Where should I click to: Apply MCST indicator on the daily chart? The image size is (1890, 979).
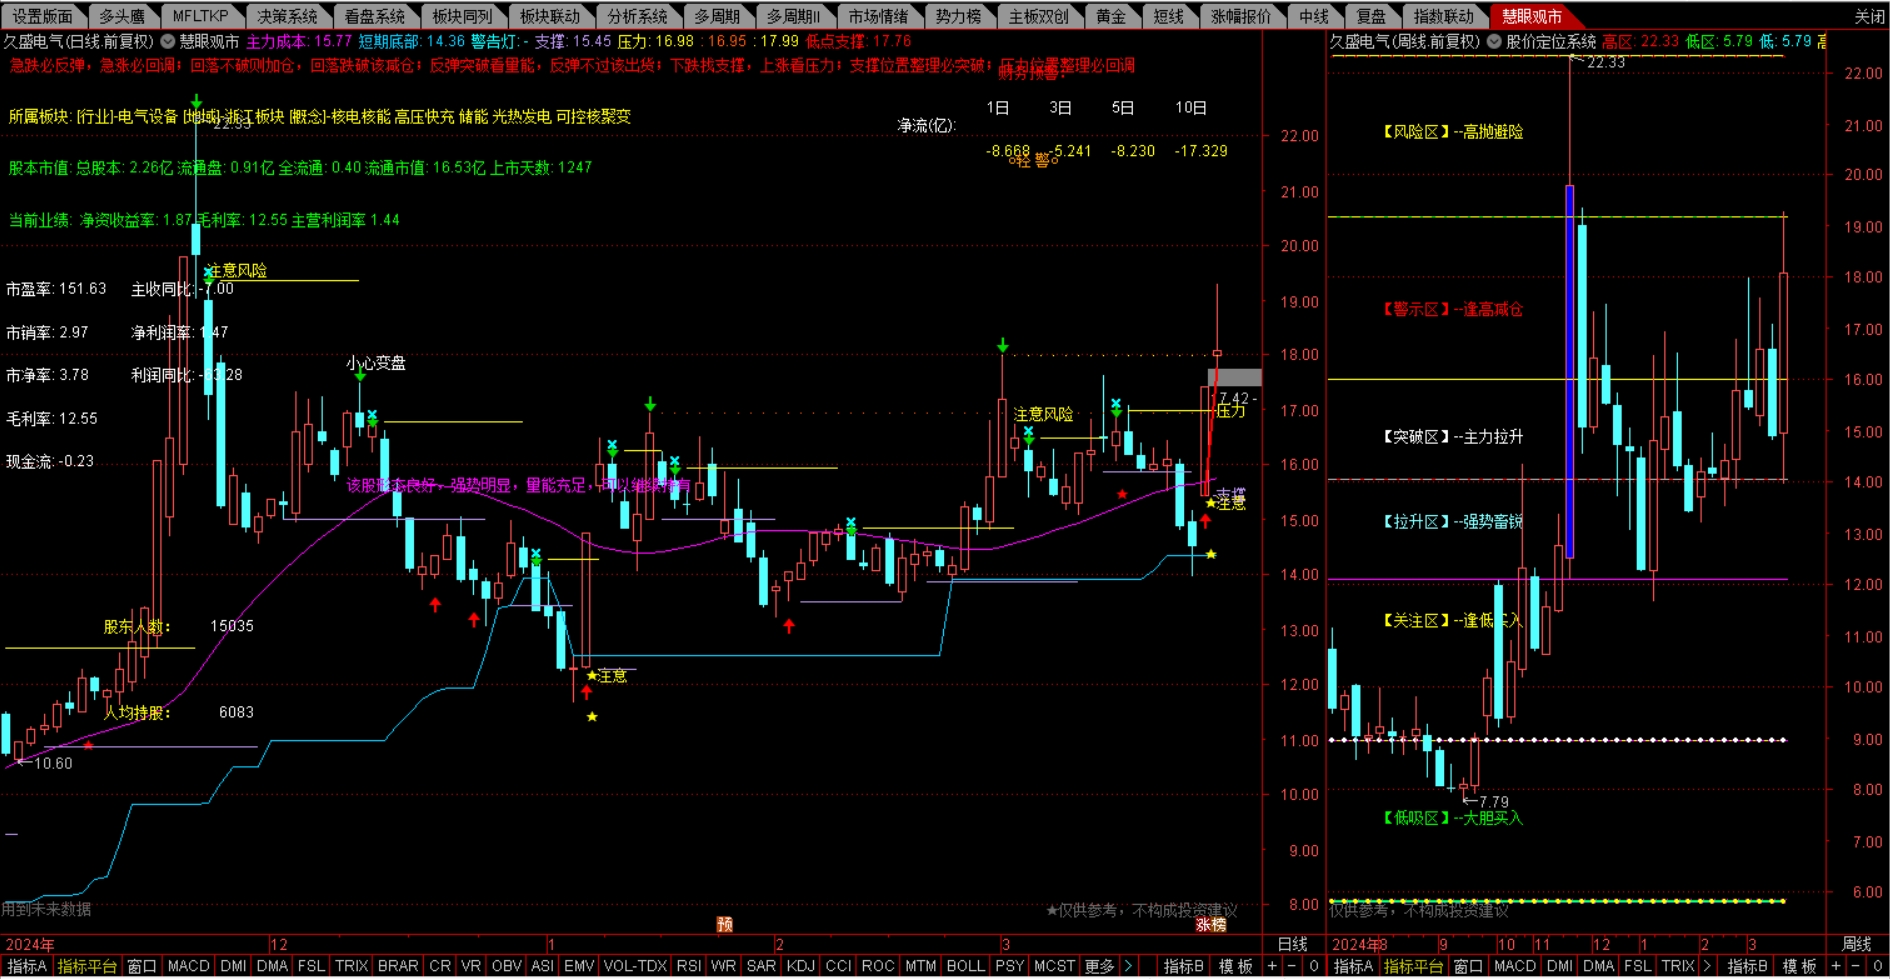(1054, 966)
